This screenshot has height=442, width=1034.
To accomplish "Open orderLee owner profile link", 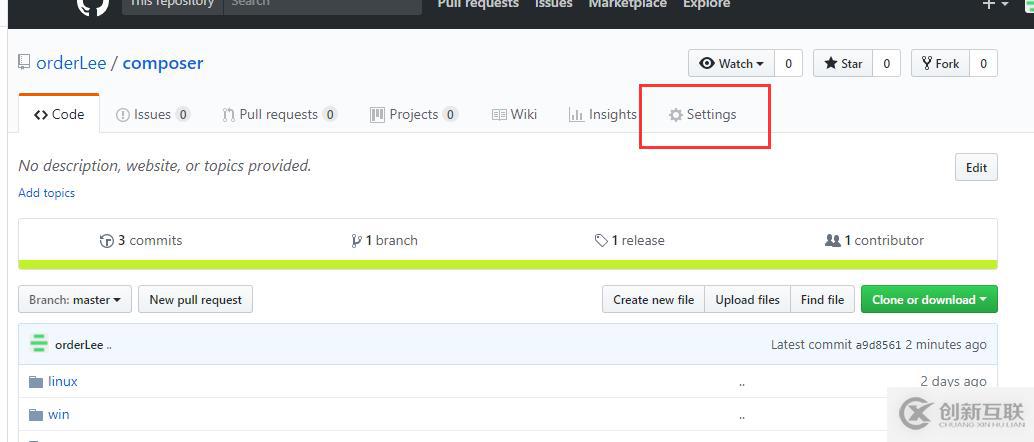I will 71,63.
